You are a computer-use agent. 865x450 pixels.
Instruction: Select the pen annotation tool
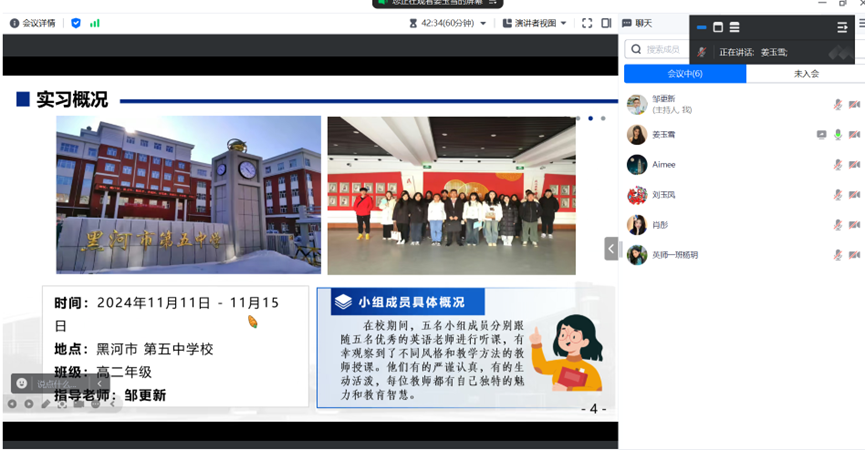point(45,404)
